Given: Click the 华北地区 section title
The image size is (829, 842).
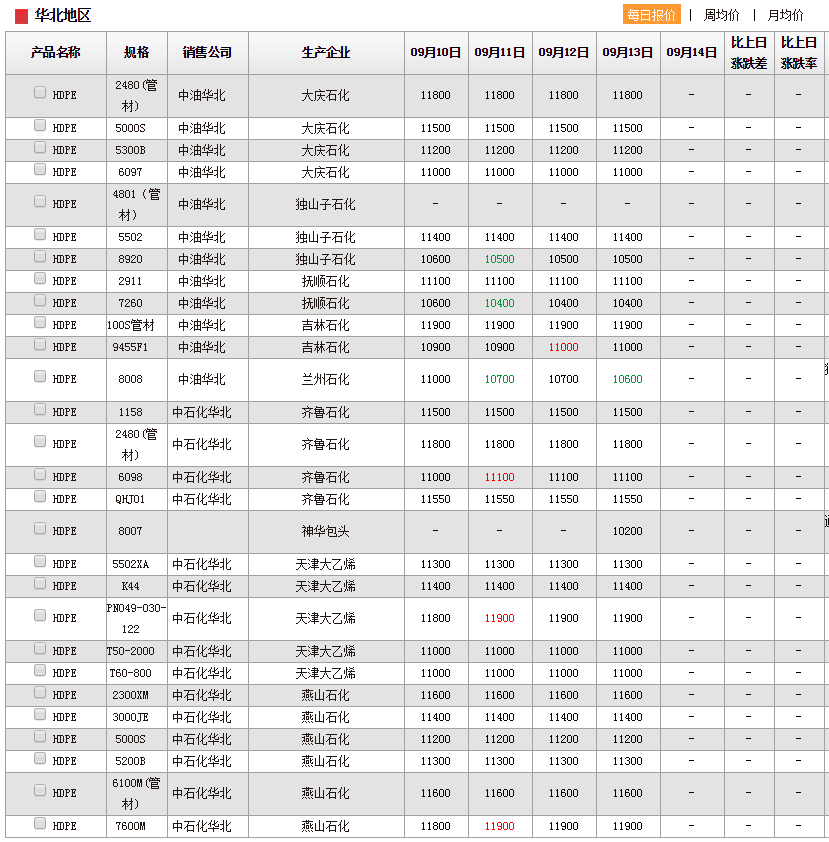Looking at the screenshot, I should [x=63, y=16].
